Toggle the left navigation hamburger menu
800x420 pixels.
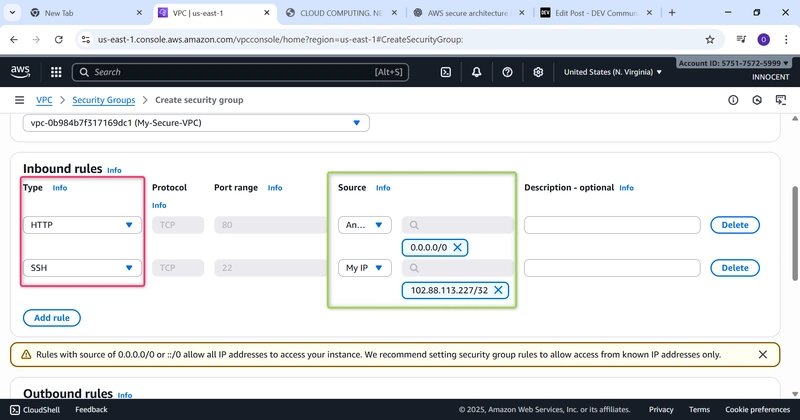(19, 100)
